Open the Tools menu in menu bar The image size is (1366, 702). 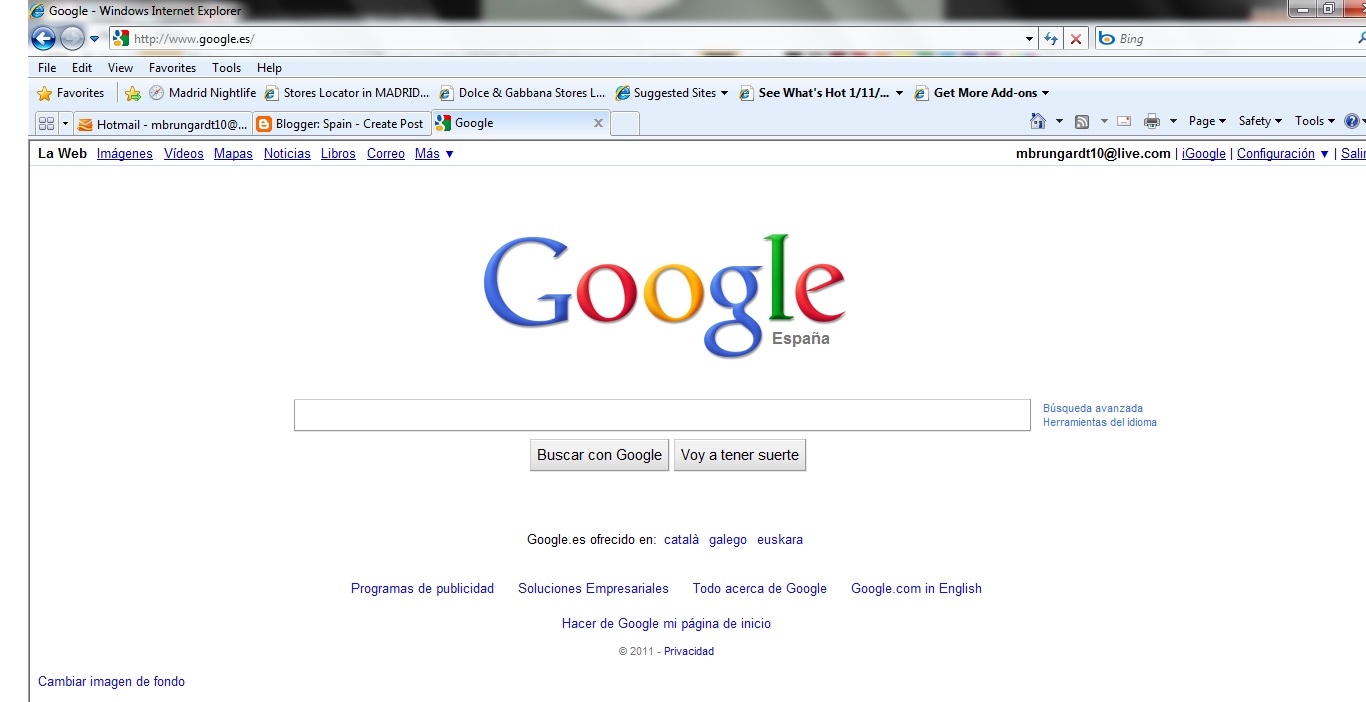click(226, 68)
